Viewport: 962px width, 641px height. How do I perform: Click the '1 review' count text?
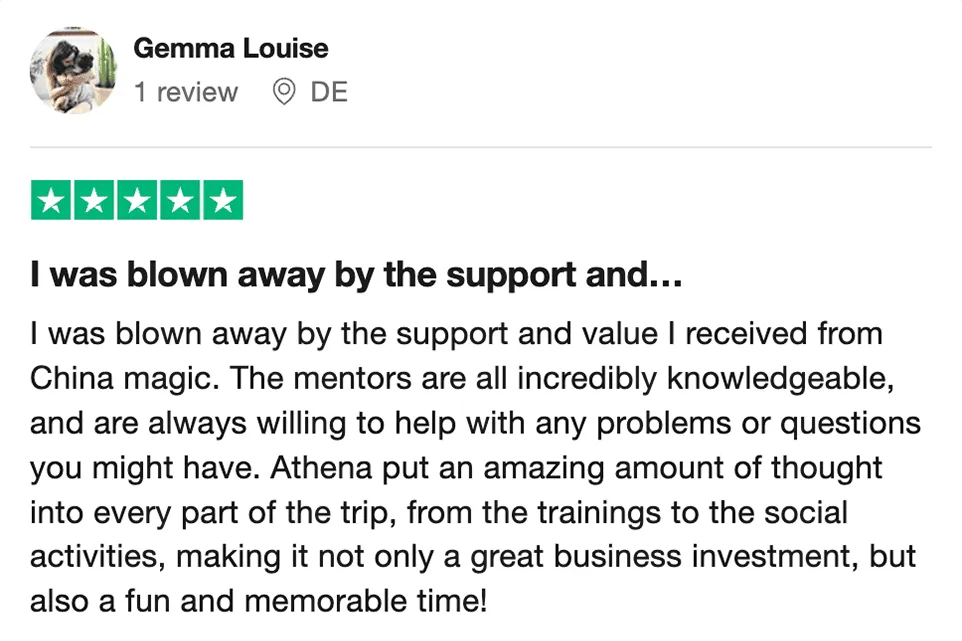[186, 93]
